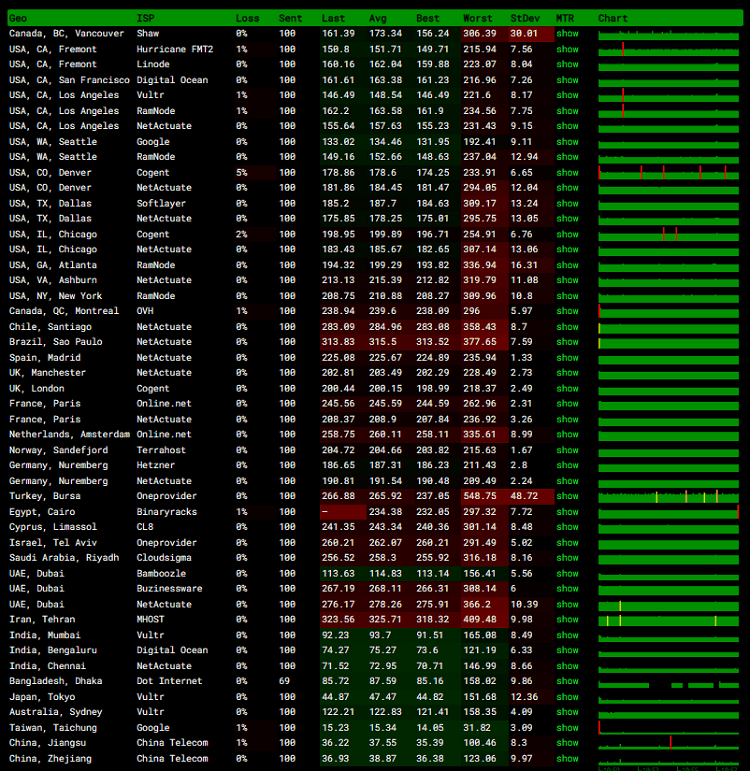The image size is (750, 771).
Task: Click the Worst column header
Action: coord(478,19)
